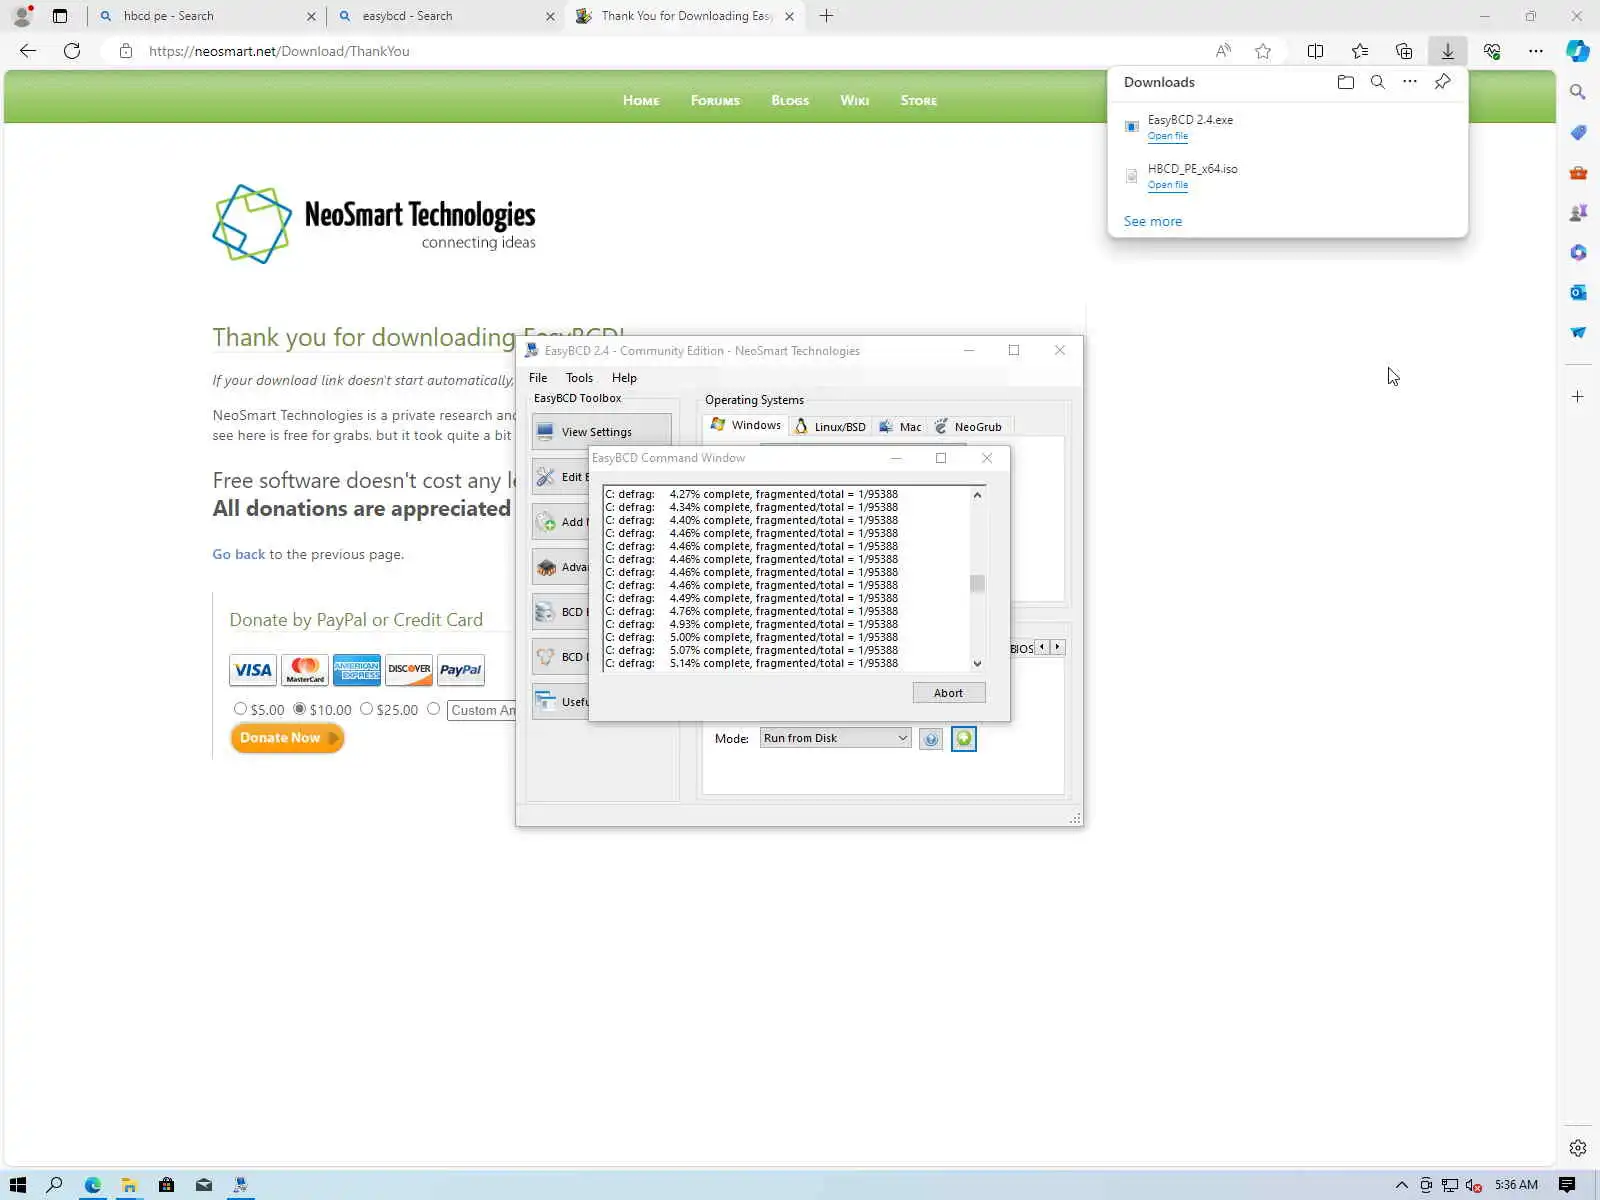The image size is (1600, 1200).
Task: Click the Custom Amount input field
Action: point(481,710)
